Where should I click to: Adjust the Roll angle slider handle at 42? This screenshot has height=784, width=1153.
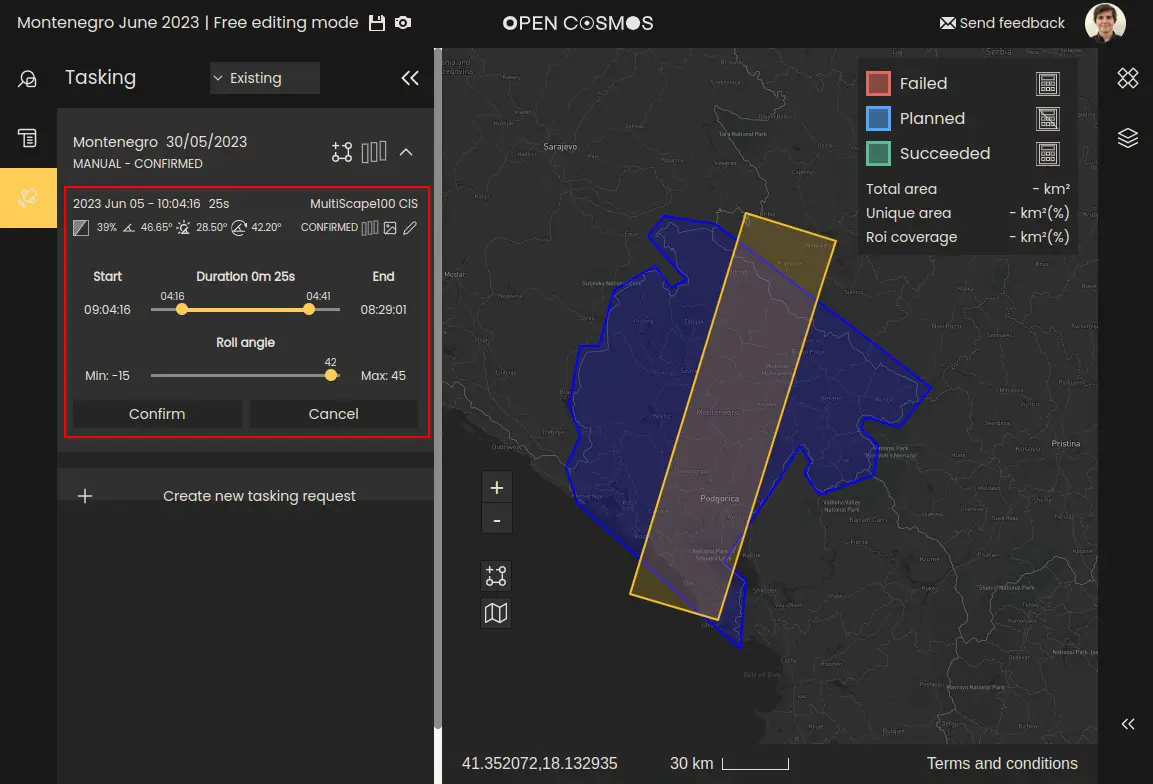tap(331, 375)
